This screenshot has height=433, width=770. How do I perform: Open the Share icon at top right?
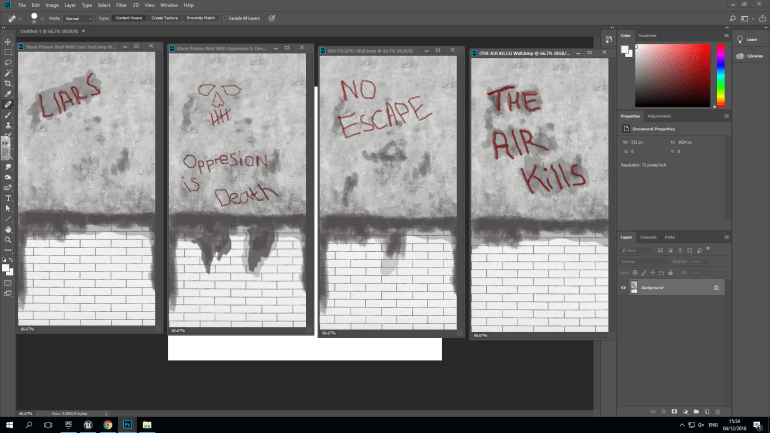coord(762,18)
